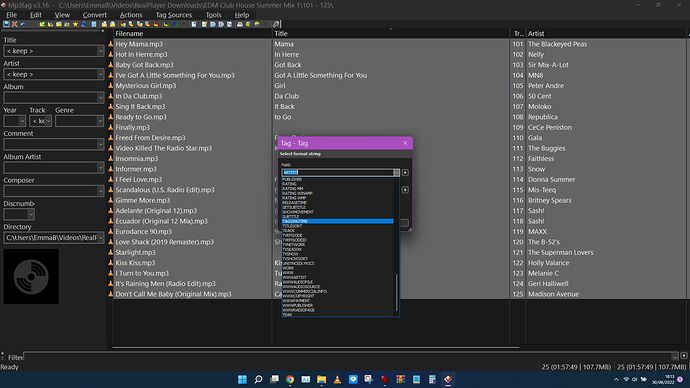Expand the Year dropdown
The width and height of the screenshot is (690, 388).
22,121
